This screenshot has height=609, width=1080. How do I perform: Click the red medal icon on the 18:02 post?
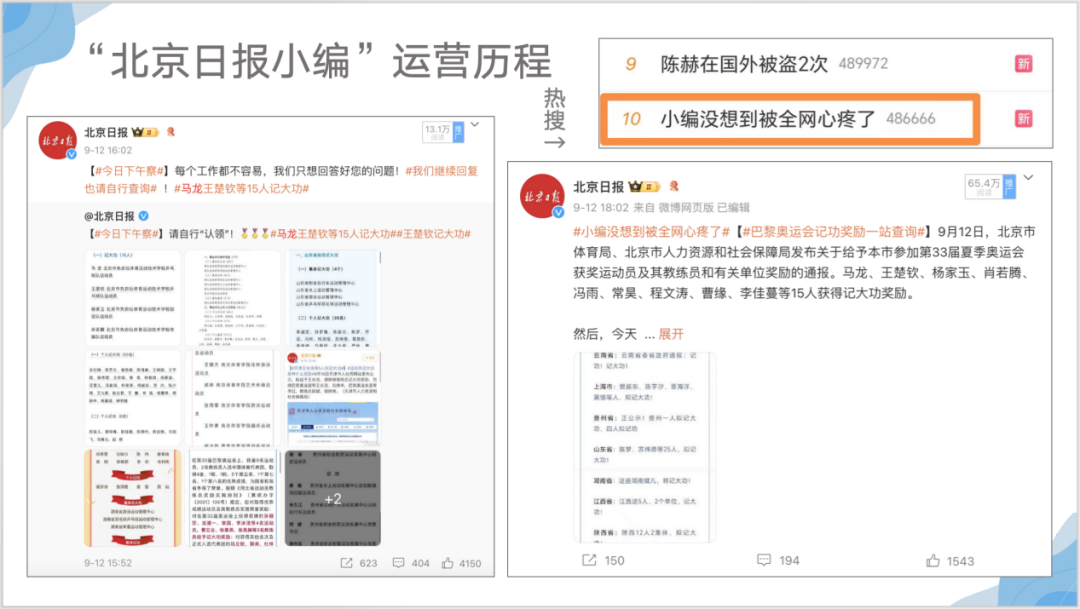(x=674, y=186)
